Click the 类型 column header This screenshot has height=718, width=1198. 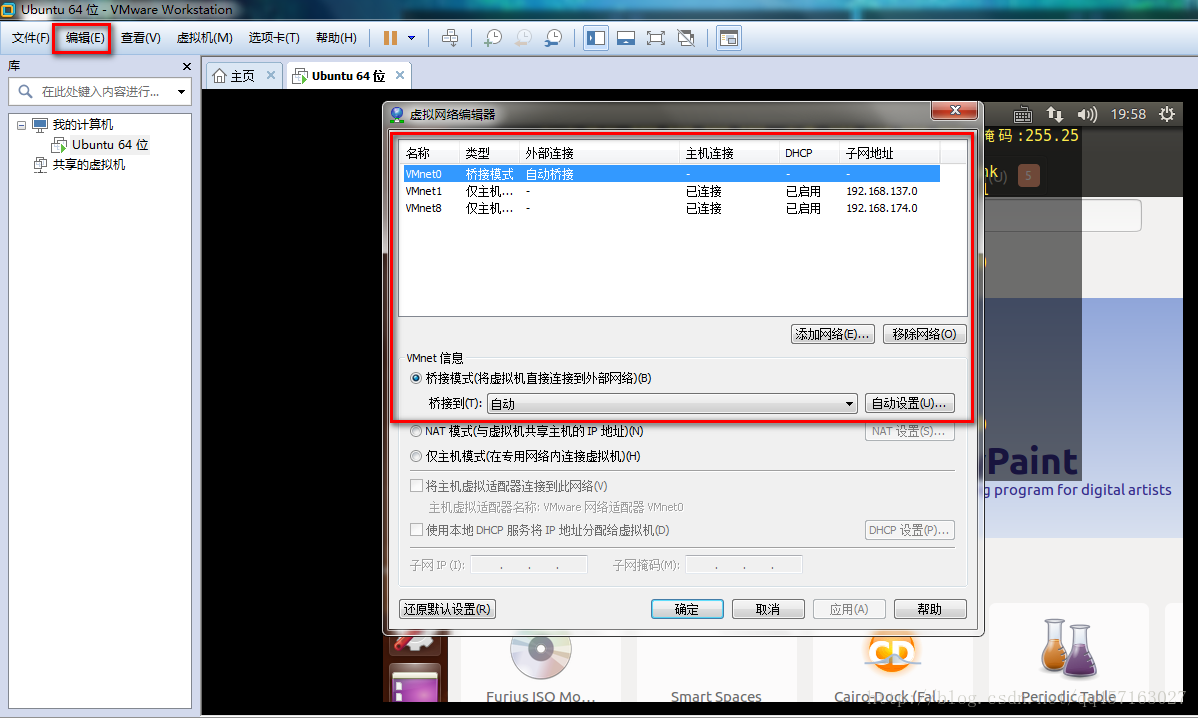(489, 153)
